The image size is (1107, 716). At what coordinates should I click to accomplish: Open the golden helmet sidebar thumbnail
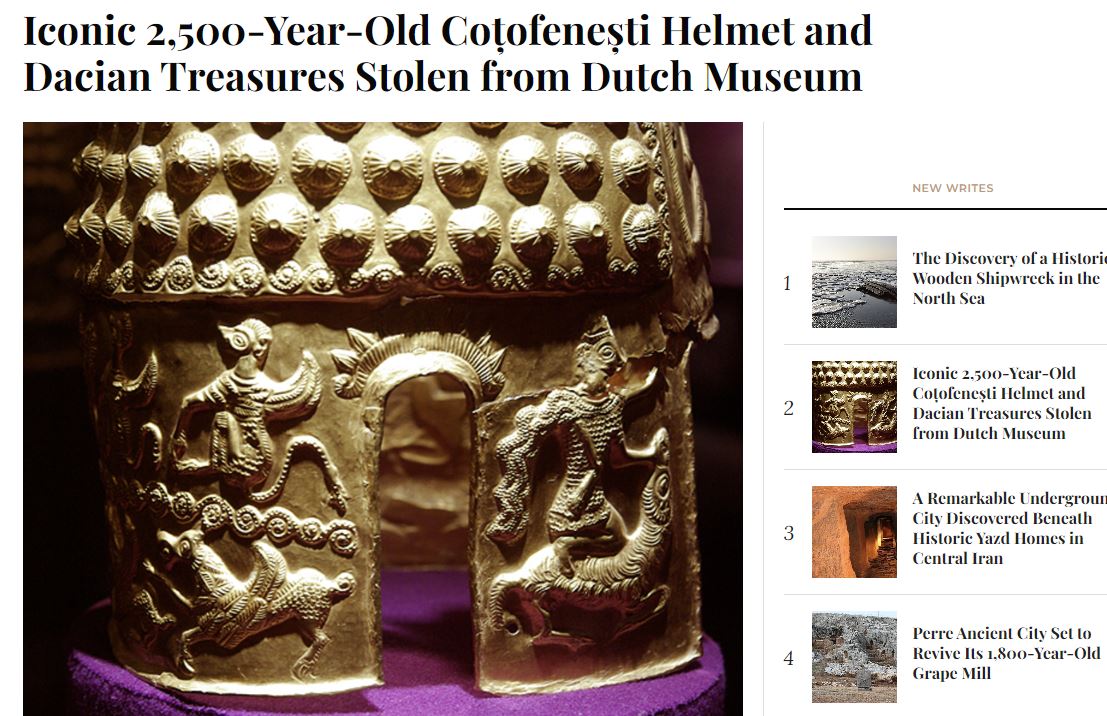(x=854, y=407)
